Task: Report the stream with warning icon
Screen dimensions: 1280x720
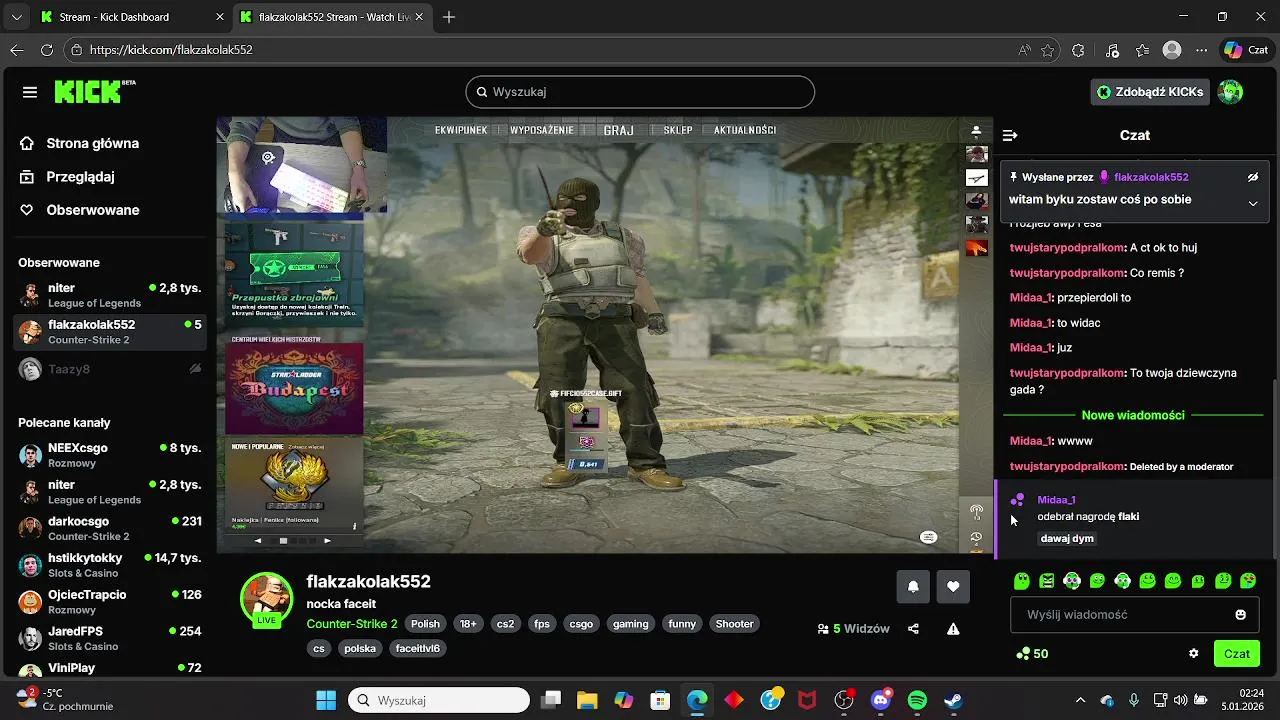Action: [953, 629]
